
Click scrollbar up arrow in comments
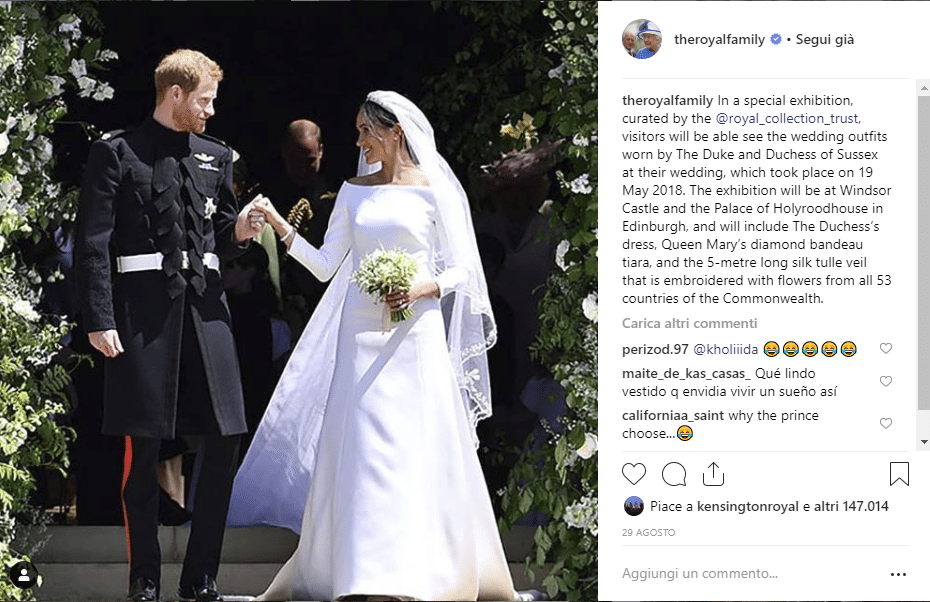click(924, 88)
